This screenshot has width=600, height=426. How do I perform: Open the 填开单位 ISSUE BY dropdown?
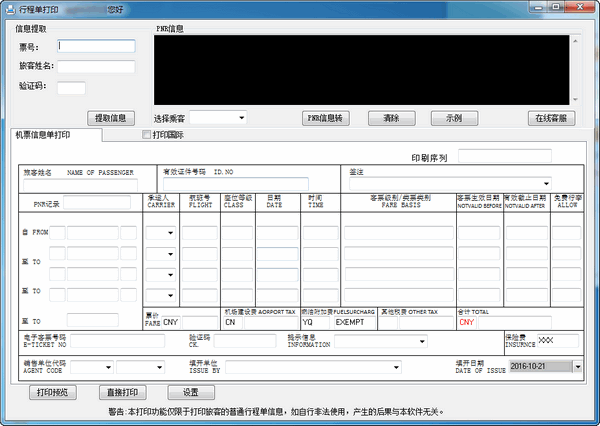pos(396,367)
